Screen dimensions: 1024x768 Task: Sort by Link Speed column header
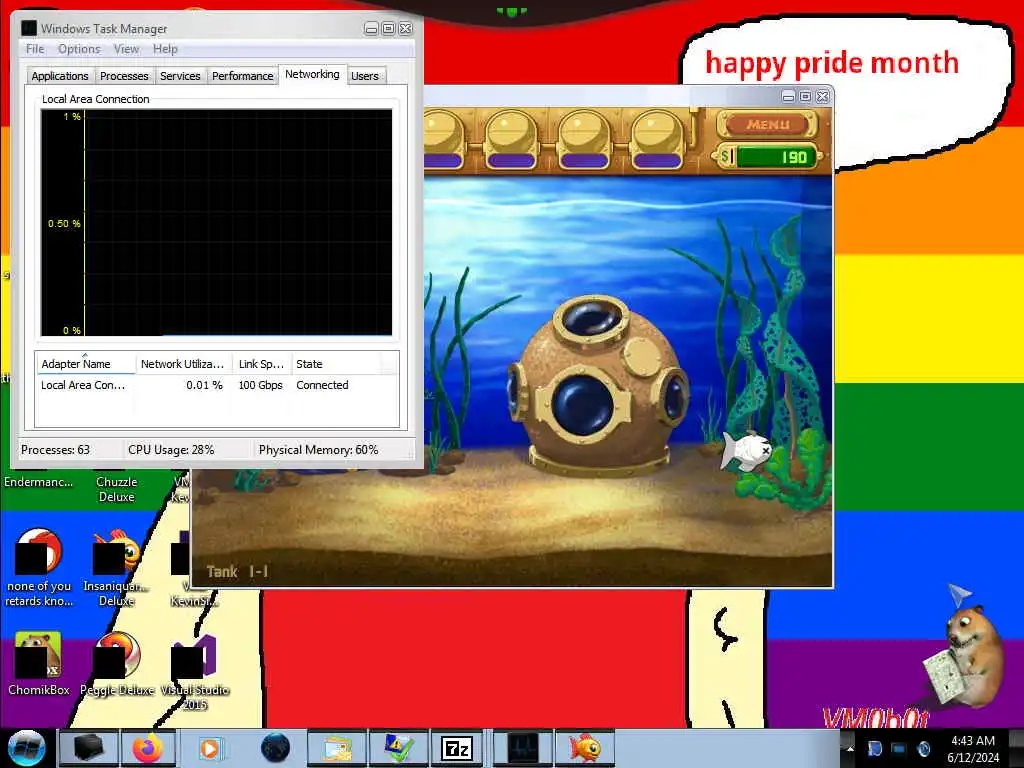coord(261,364)
